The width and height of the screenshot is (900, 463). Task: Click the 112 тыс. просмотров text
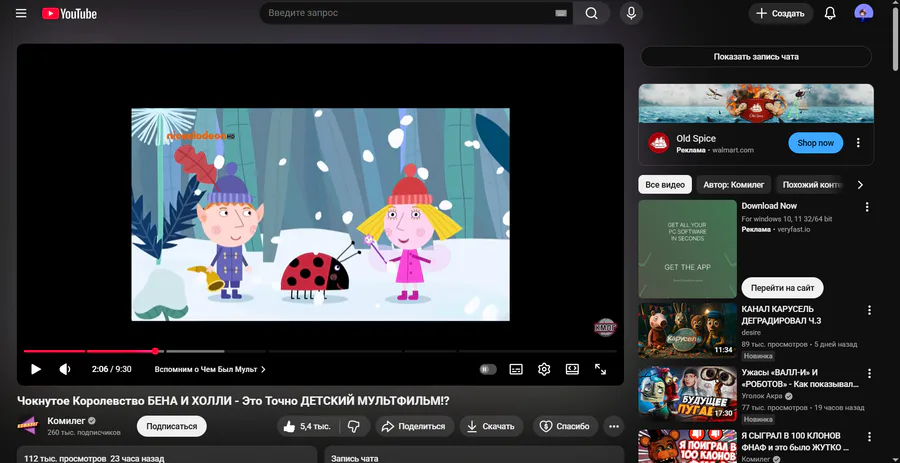coord(65,458)
